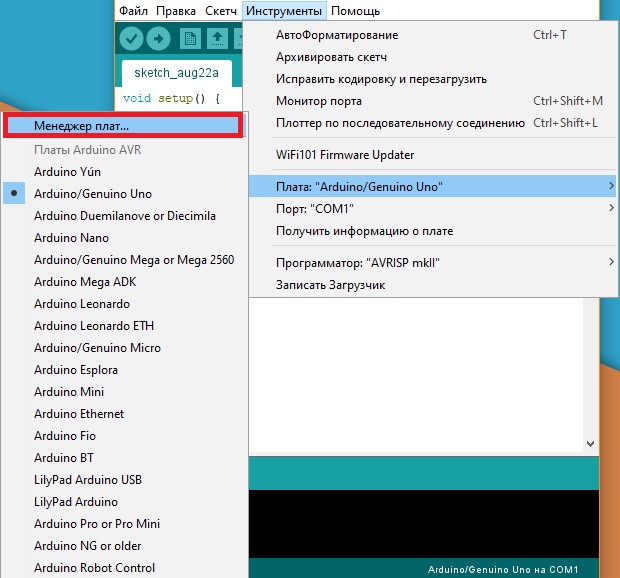Expand the Программатор "AVRISP mkII" submenu
This screenshot has width=620, height=578.
[432, 263]
